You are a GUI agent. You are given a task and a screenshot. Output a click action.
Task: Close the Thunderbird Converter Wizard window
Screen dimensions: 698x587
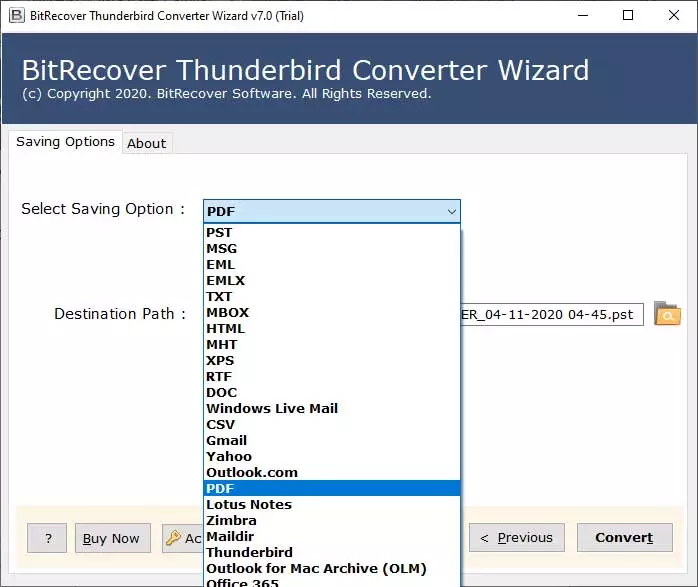coord(673,15)
